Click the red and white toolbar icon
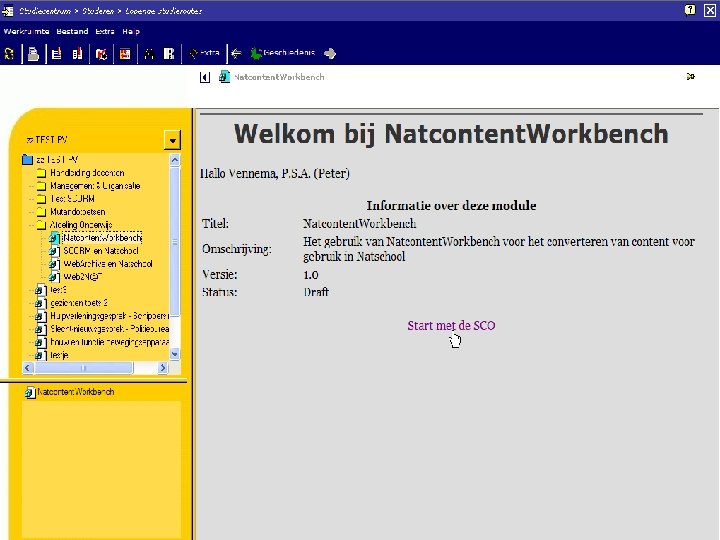The image size is (720, 540). [101, 54]
